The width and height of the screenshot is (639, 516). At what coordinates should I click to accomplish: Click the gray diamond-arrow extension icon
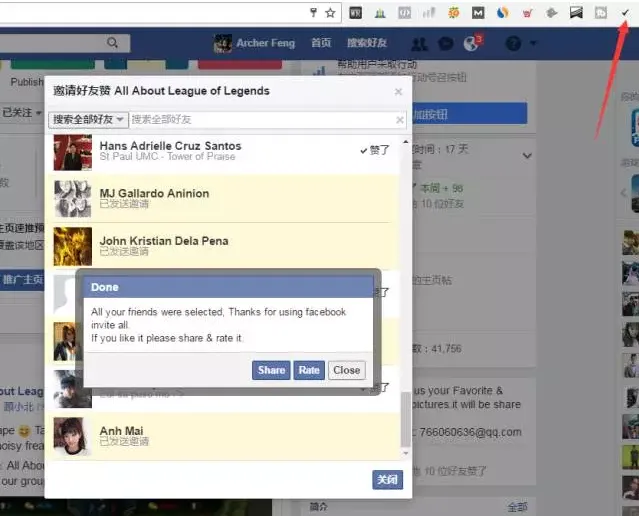pos(551,13)
